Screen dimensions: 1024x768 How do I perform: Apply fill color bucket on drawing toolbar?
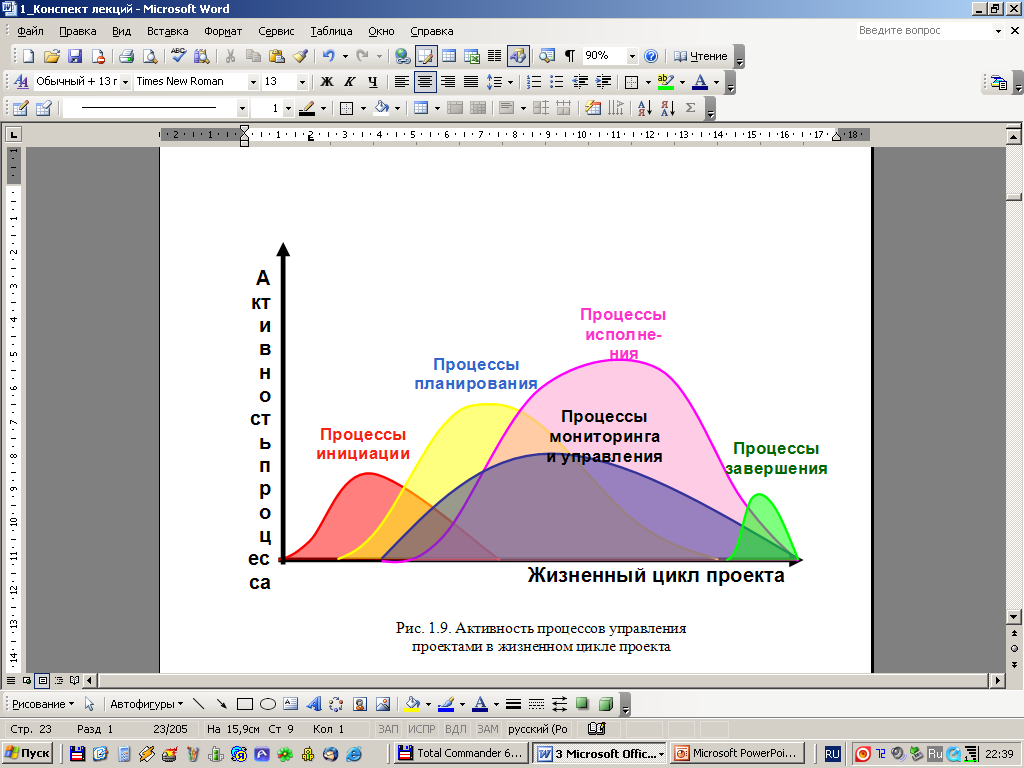(x=412, y=704)
